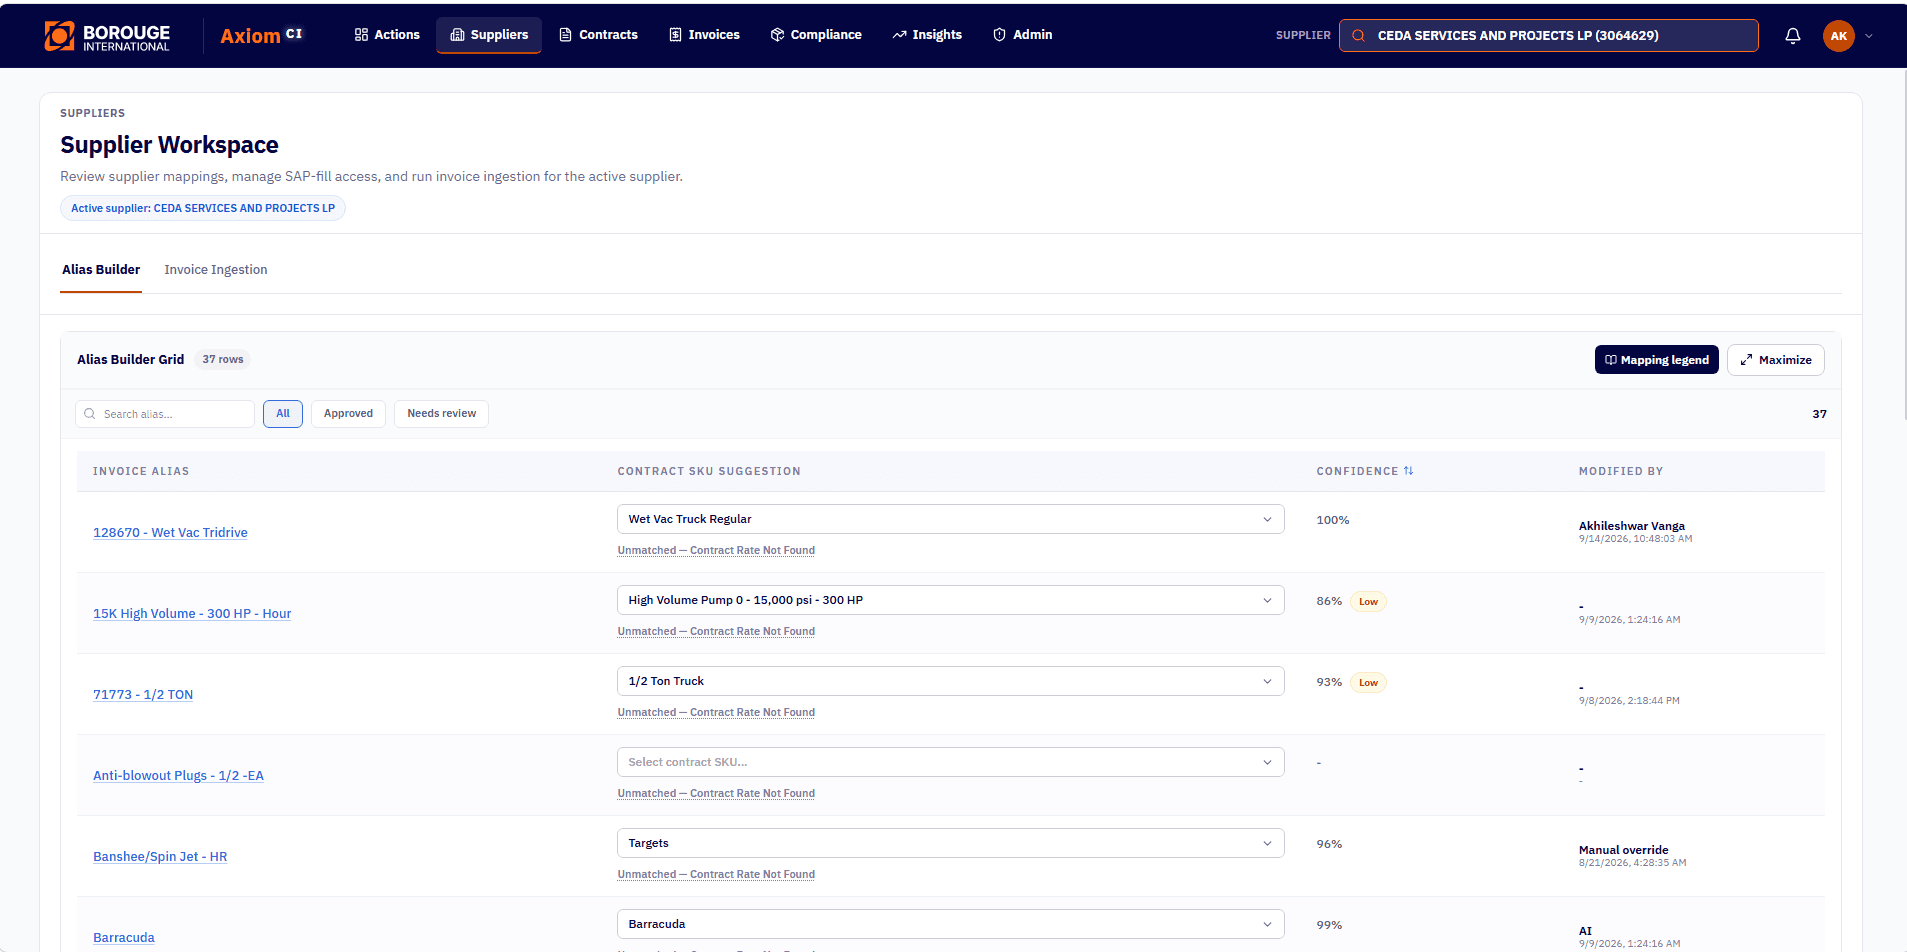Click the Unmatched note under Wet Vac Truck Regular
Screen dimensions: 1907x952
click(x=716, y=551)
